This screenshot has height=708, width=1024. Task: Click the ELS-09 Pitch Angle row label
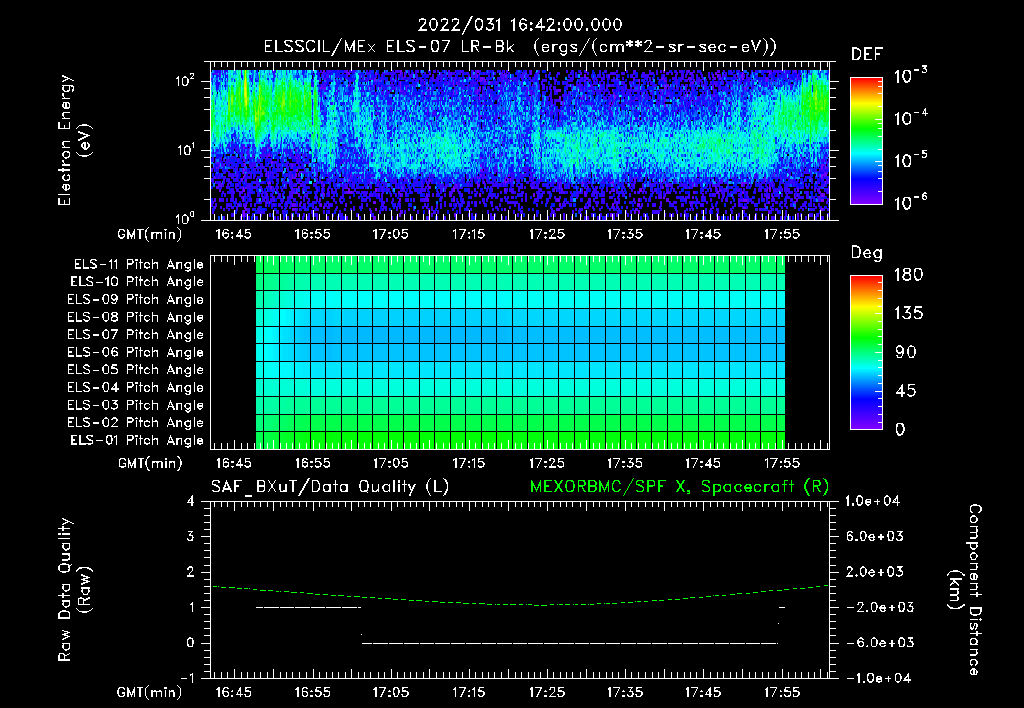pos(135,300)
